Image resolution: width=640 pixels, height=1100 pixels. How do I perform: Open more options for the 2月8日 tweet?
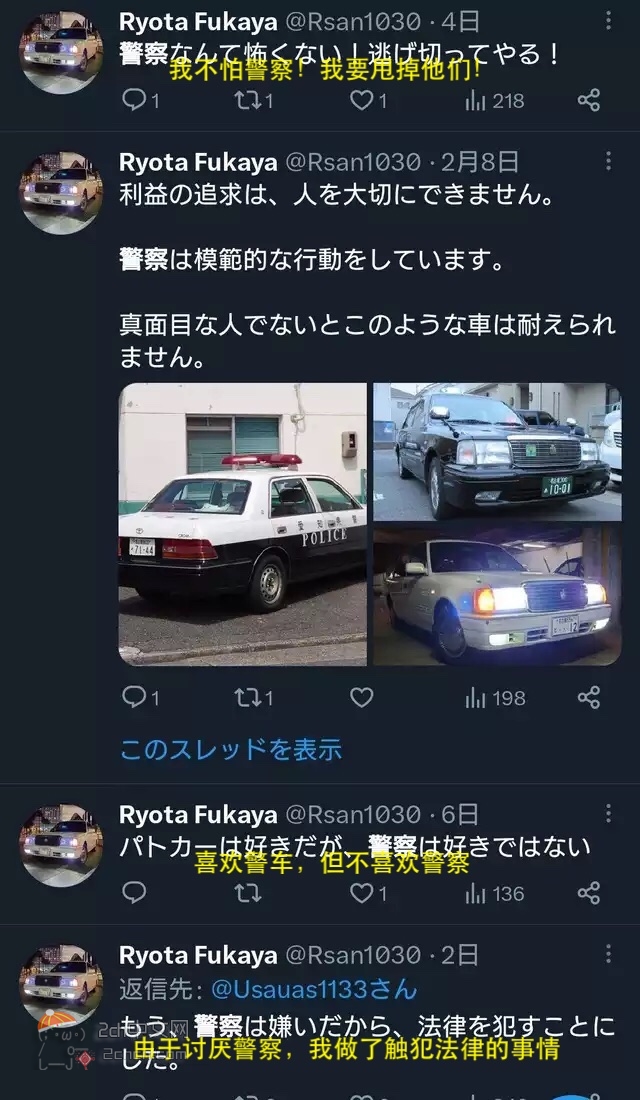608,161
